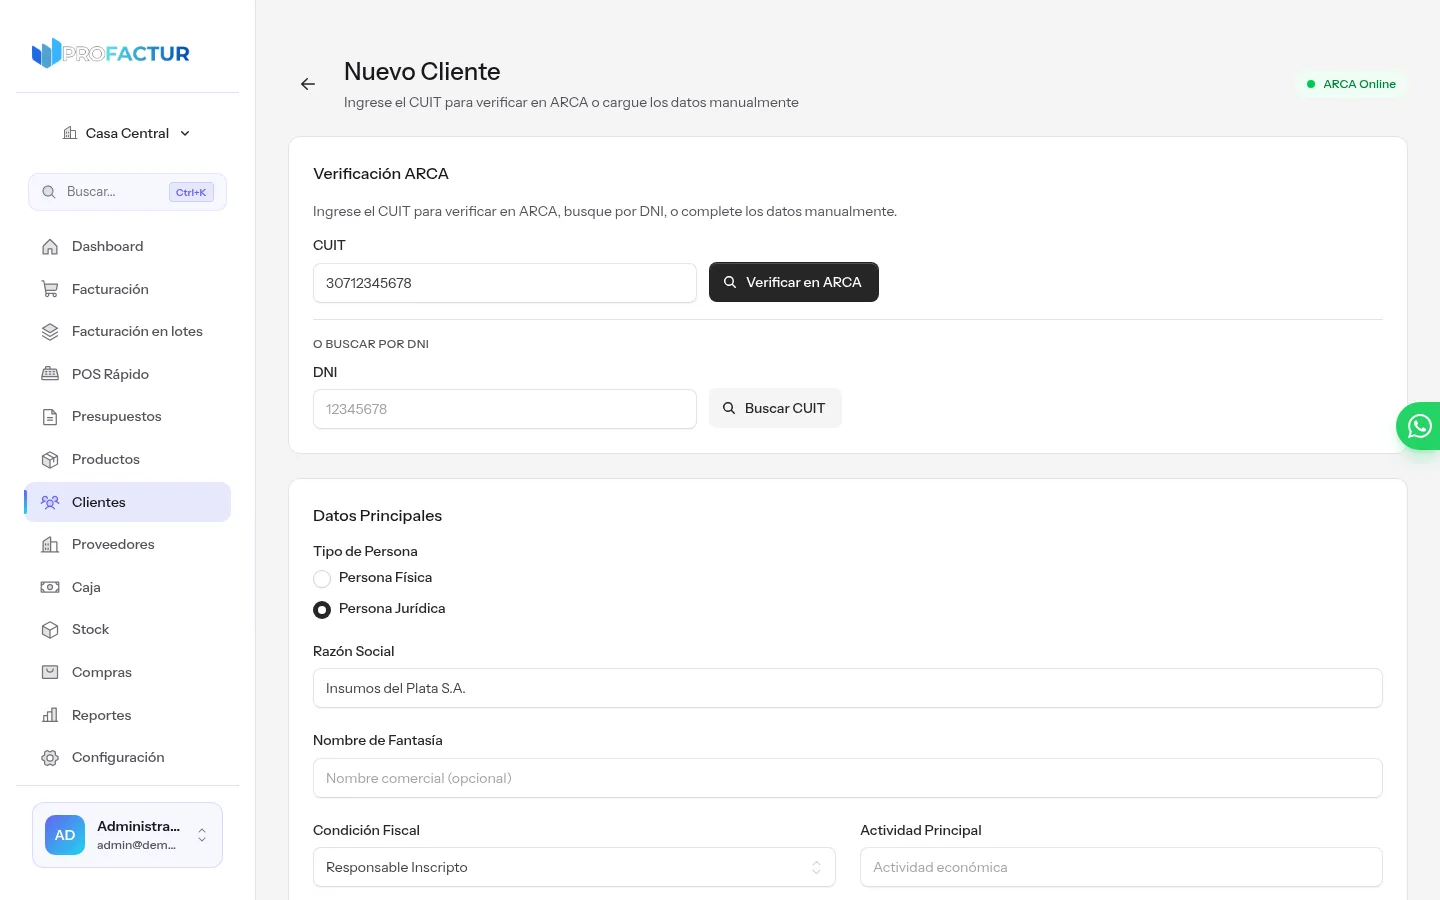Click the POS Rápido register icon
The width and height of the screenshot is (1440, 900).
click(50, 374)
